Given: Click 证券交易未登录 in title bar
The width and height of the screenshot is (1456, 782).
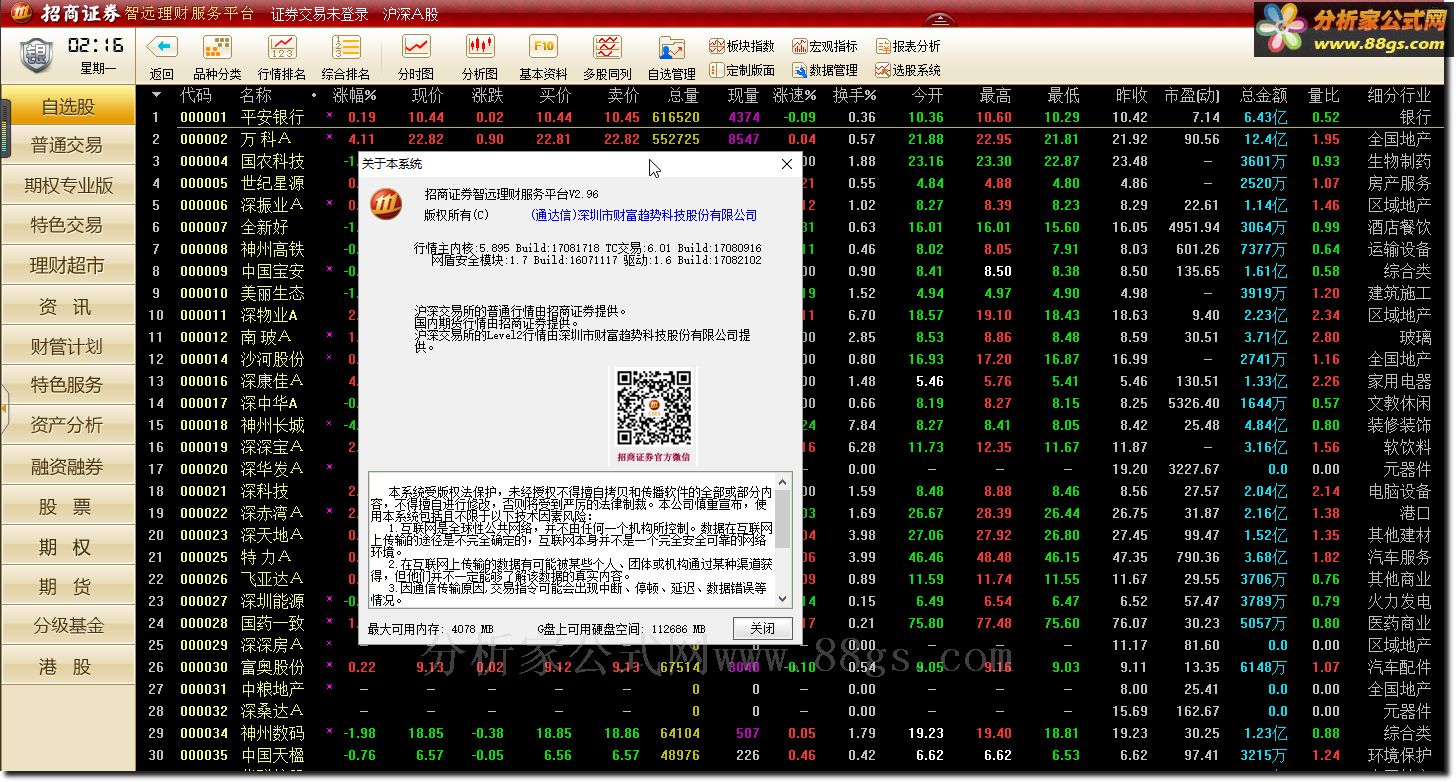Looking at the screenshot, I should pos(320,15).
